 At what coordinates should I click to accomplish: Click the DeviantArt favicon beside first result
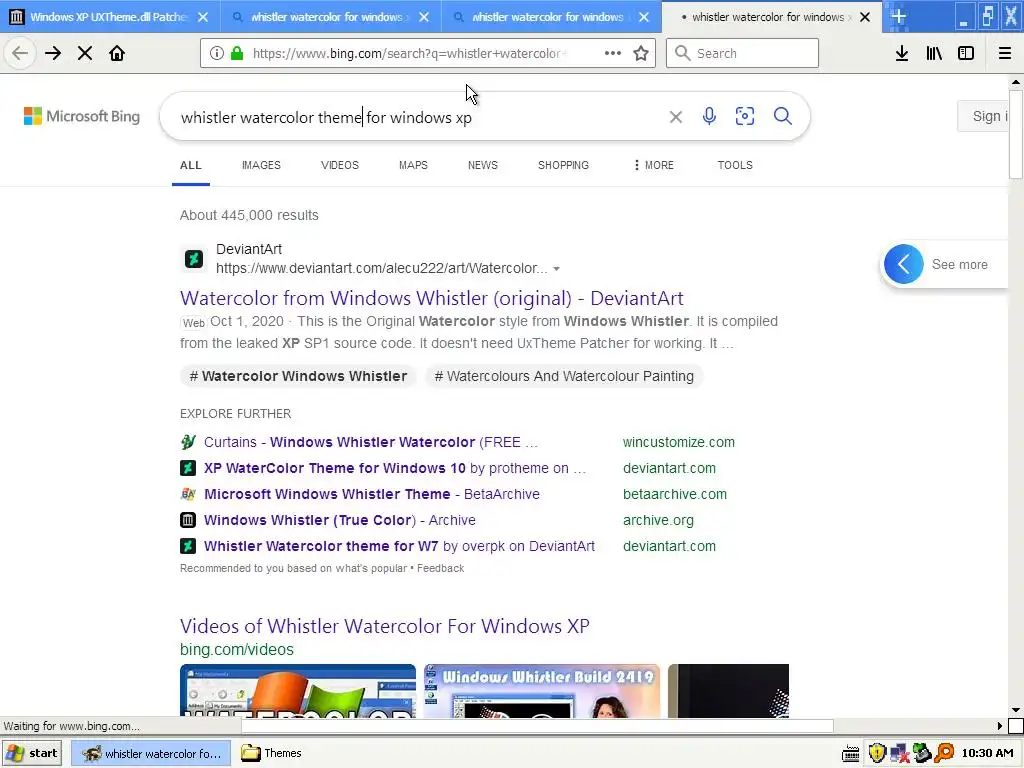(x=193, y=259)
